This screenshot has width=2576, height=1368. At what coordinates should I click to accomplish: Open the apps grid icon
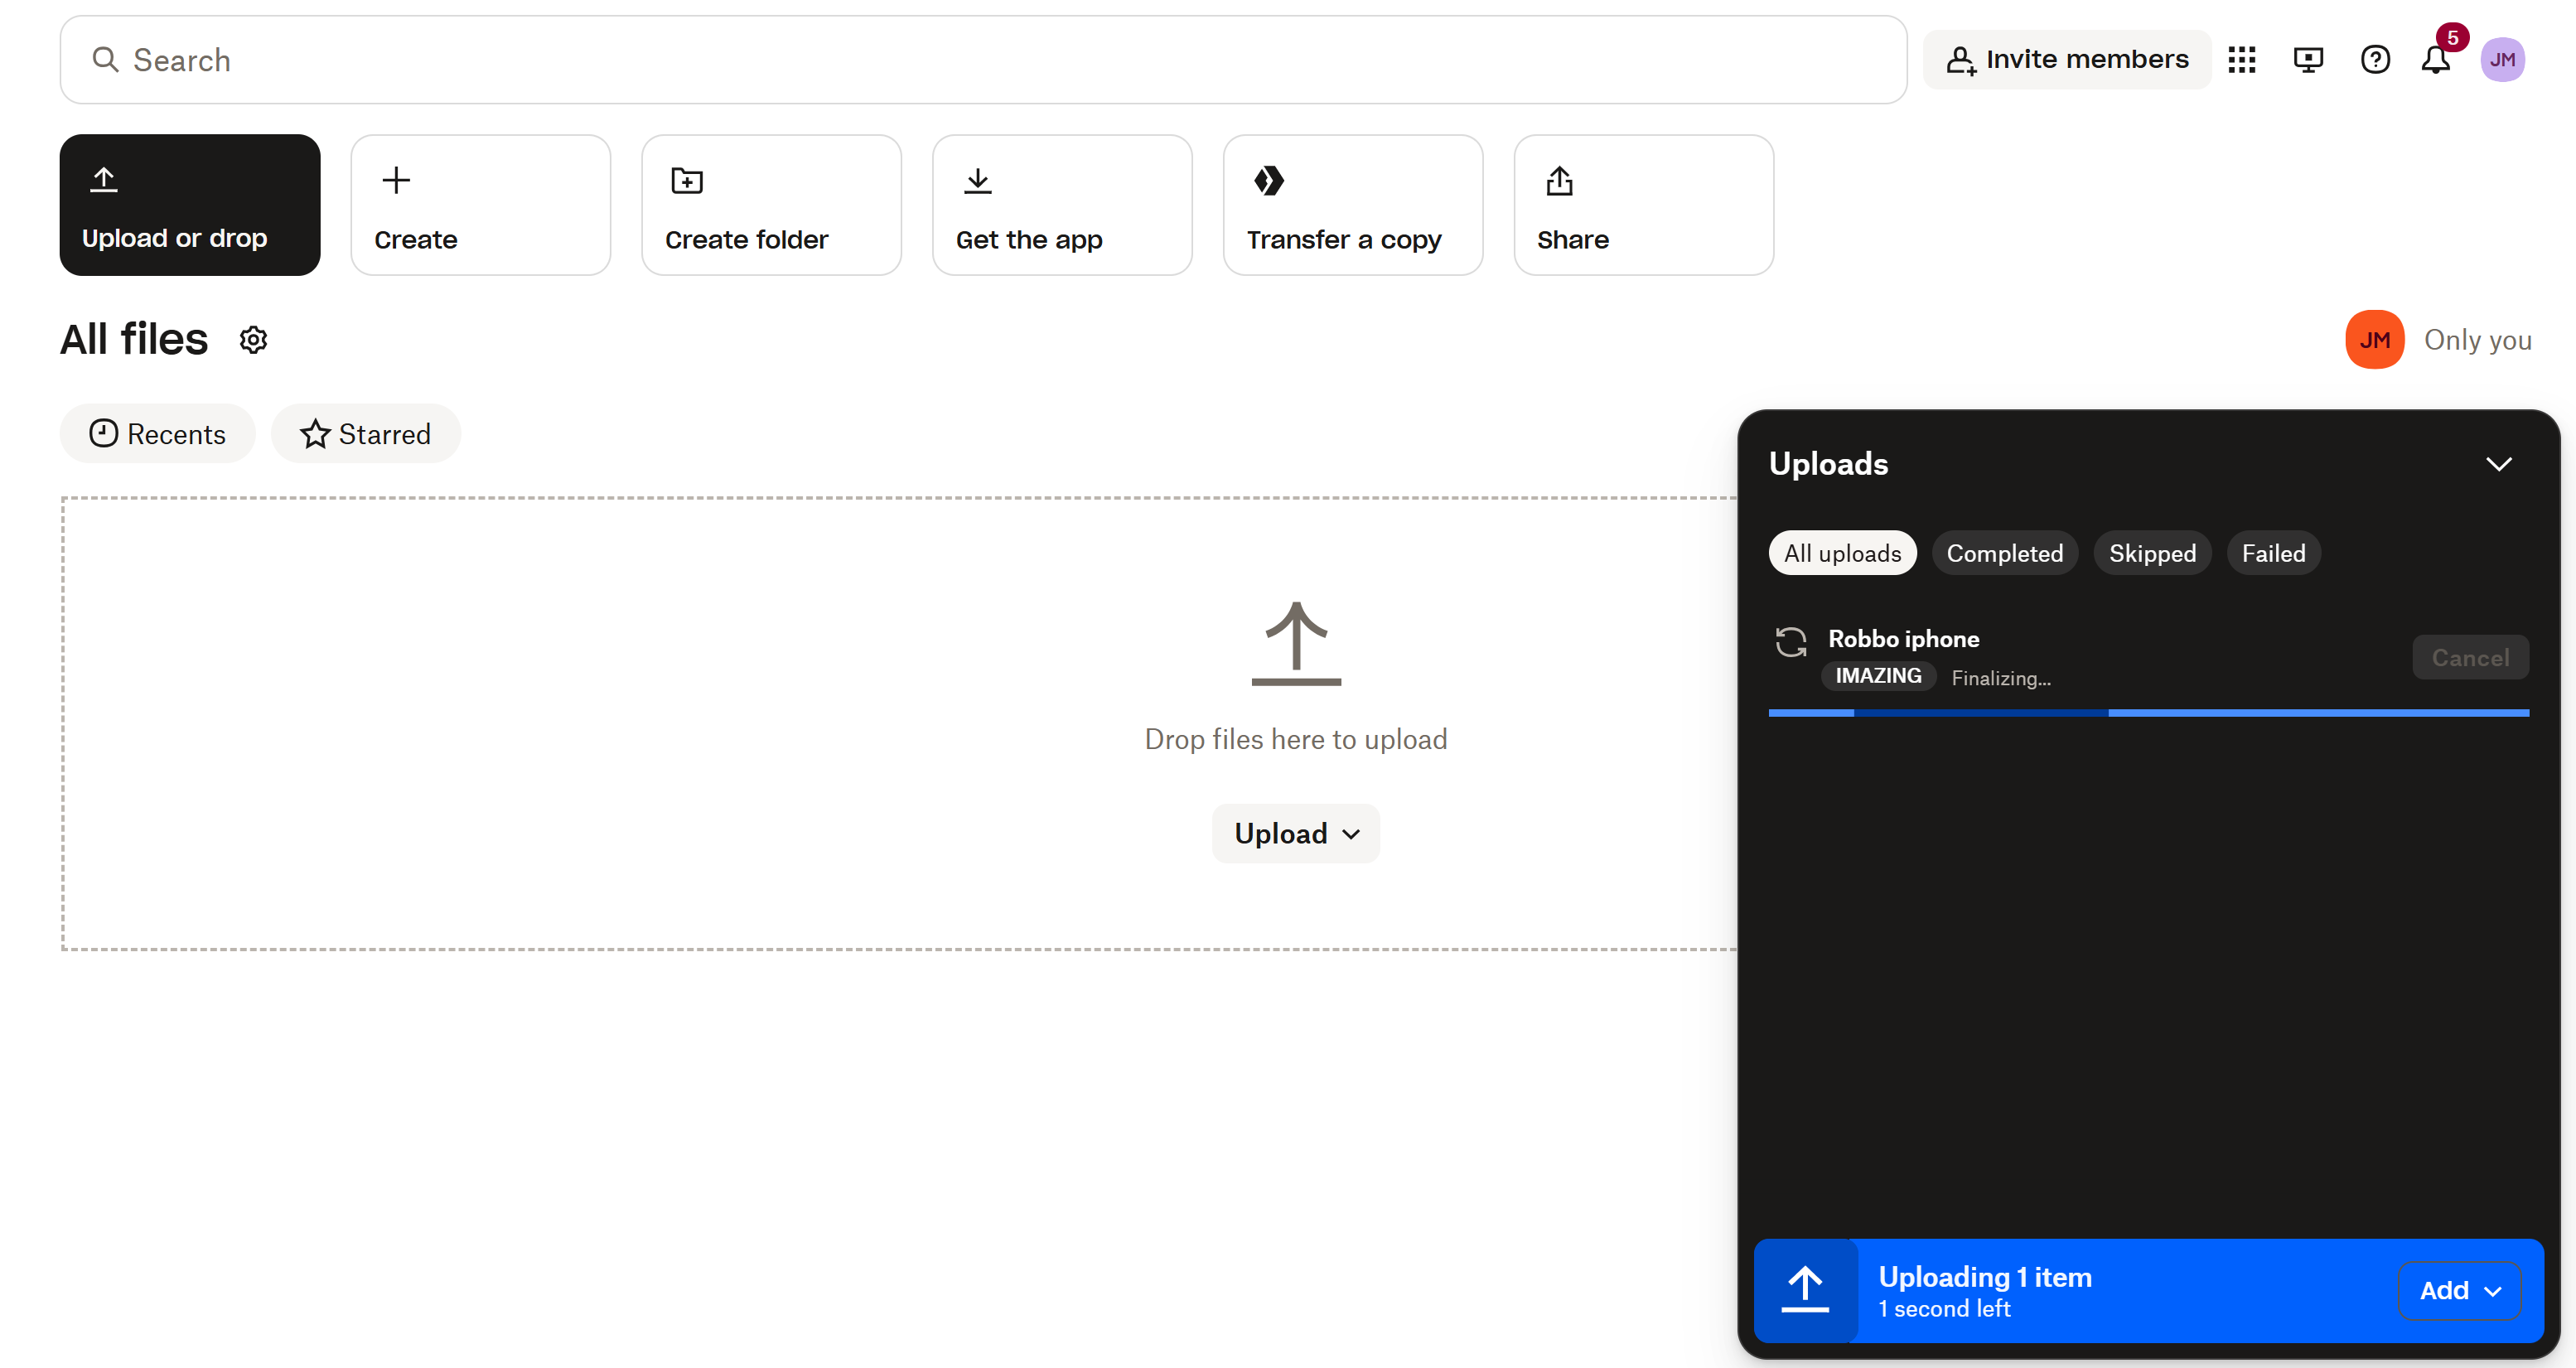click(x=2241, y=60)
